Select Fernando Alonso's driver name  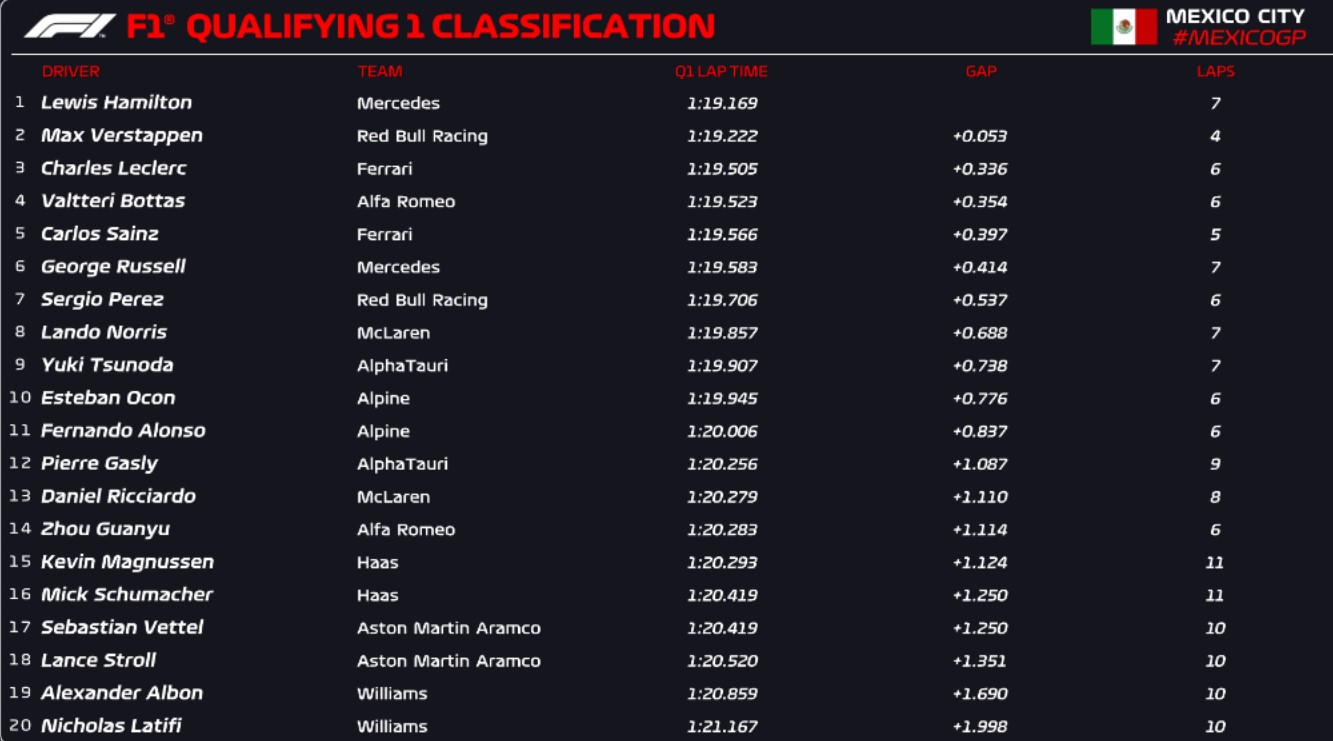(123, 431)
